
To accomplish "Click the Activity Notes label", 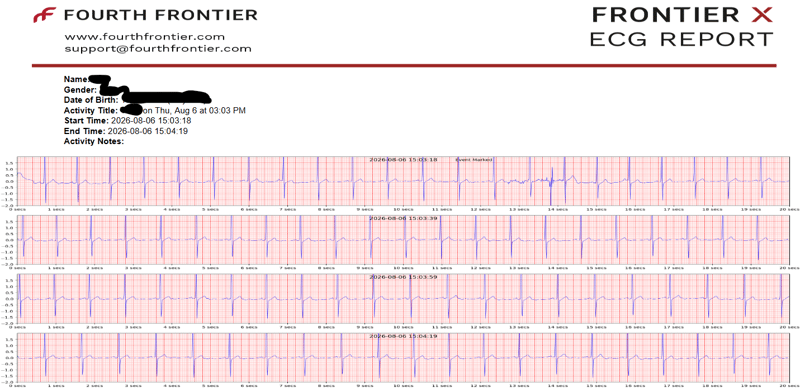I will click(94, 141).
